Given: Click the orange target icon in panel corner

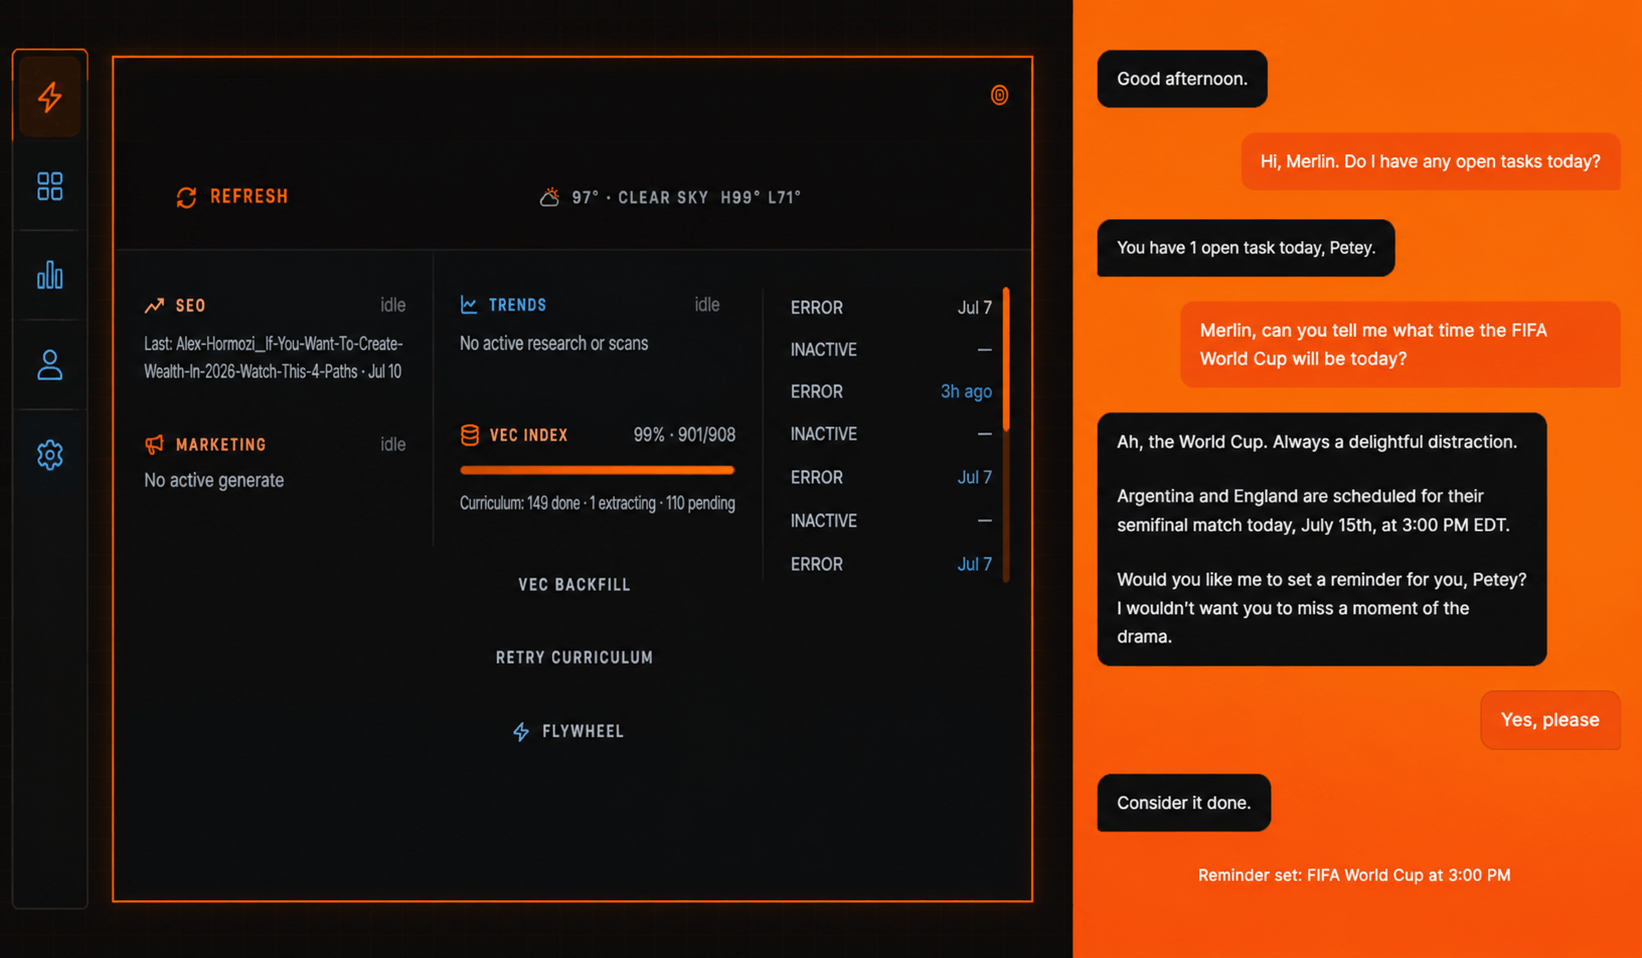Looking at the screenshot, I should (999, 95).
